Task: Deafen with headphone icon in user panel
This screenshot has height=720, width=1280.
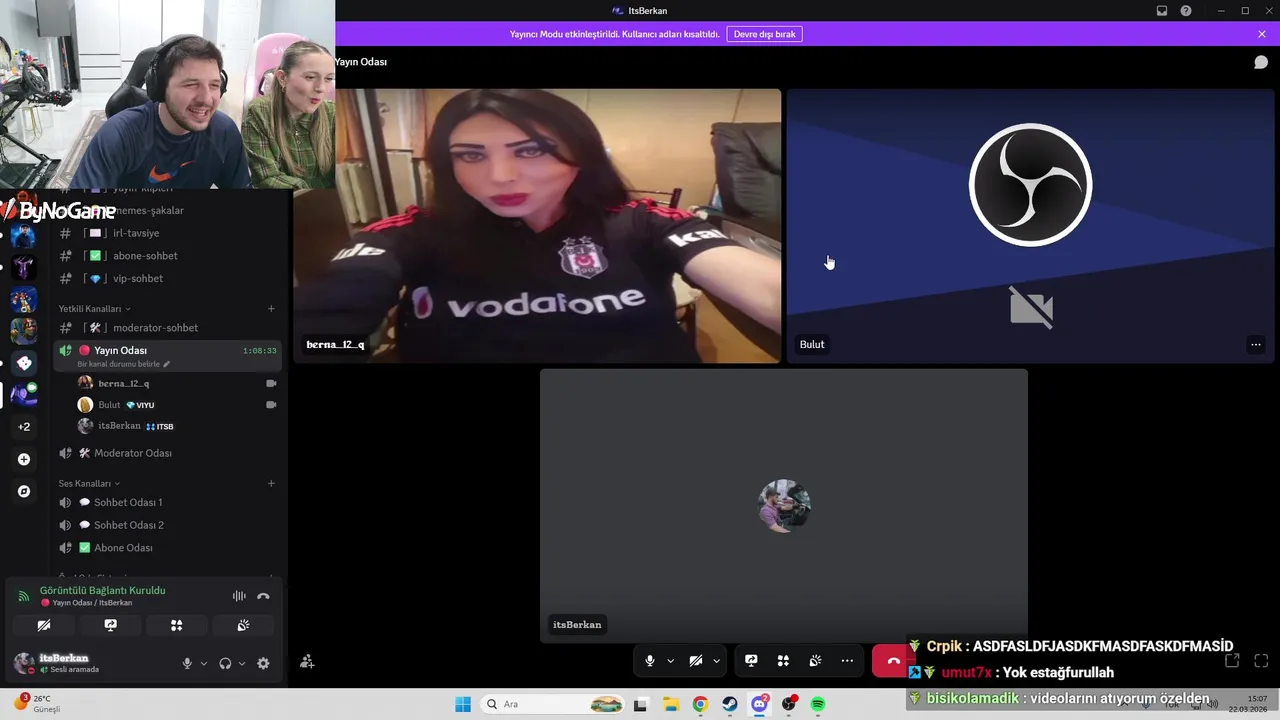Action: pos(225,663)
